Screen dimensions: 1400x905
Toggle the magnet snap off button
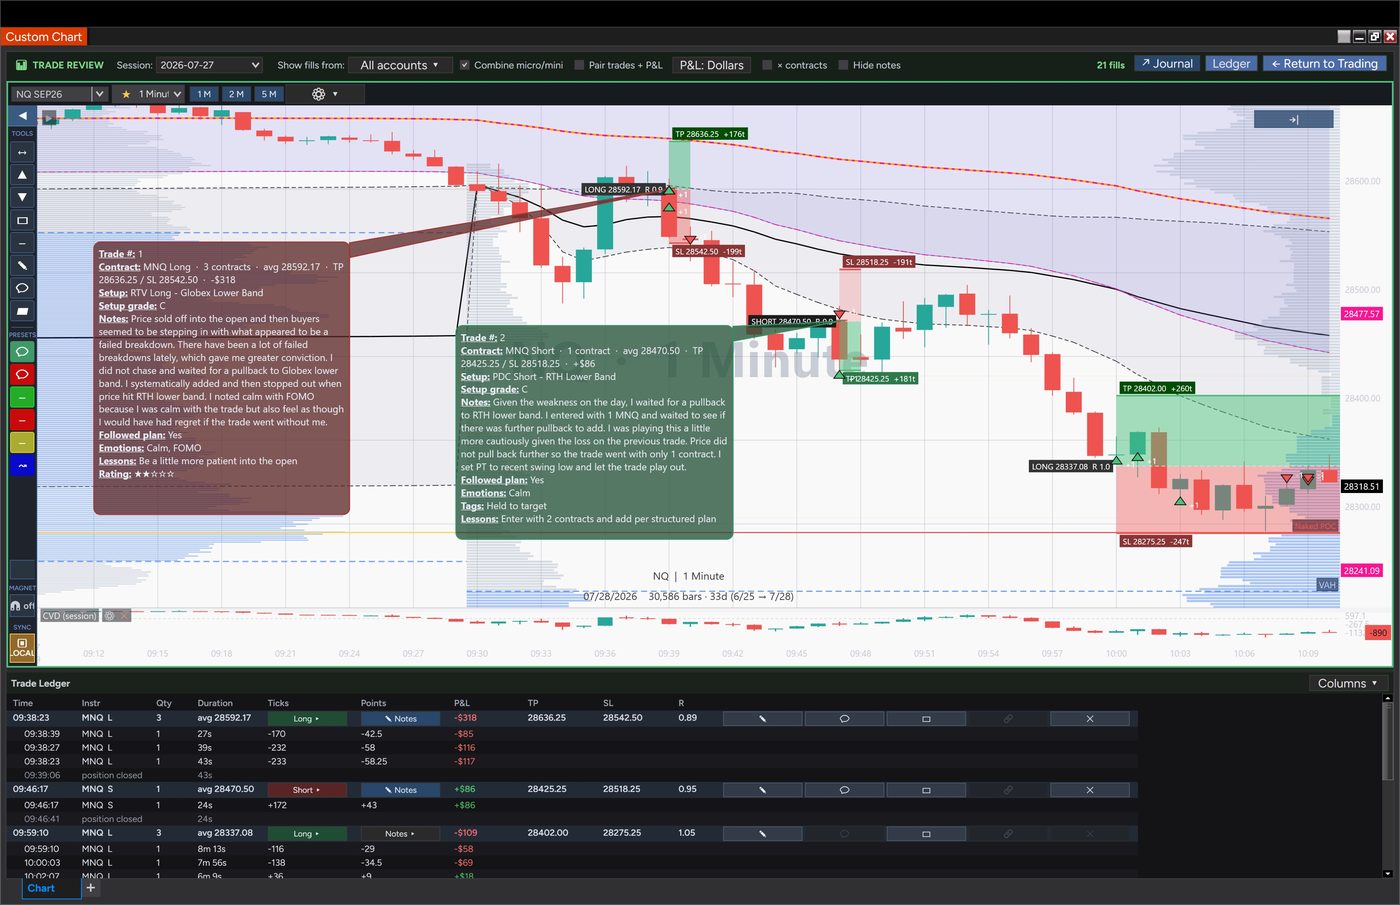[x=22, y=606]
